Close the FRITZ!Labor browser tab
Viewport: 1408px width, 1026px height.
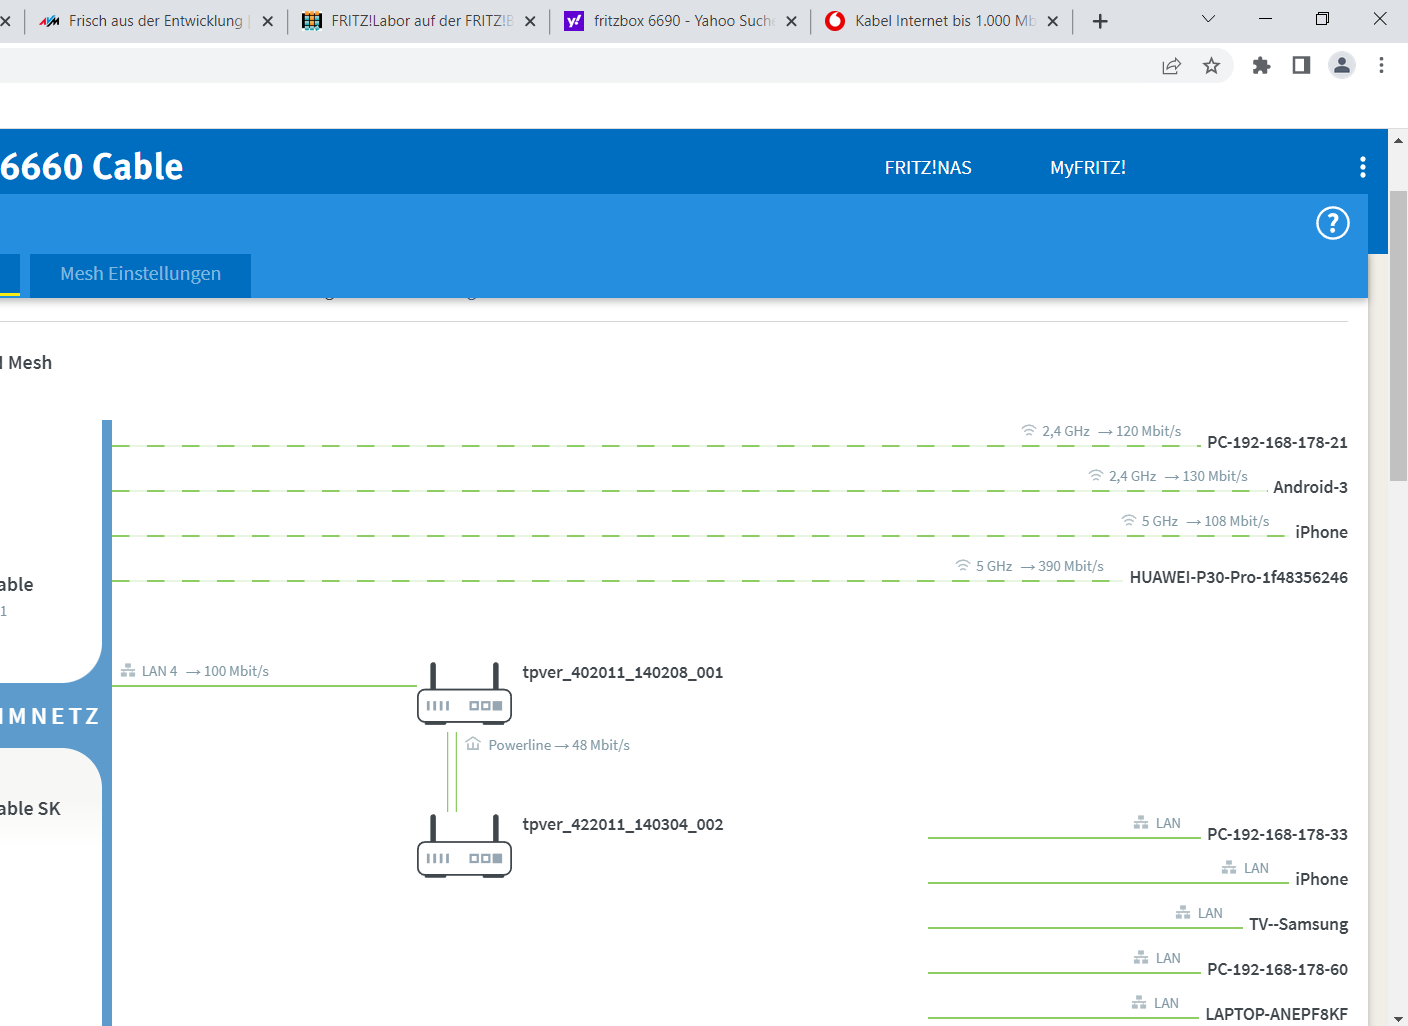529,21
